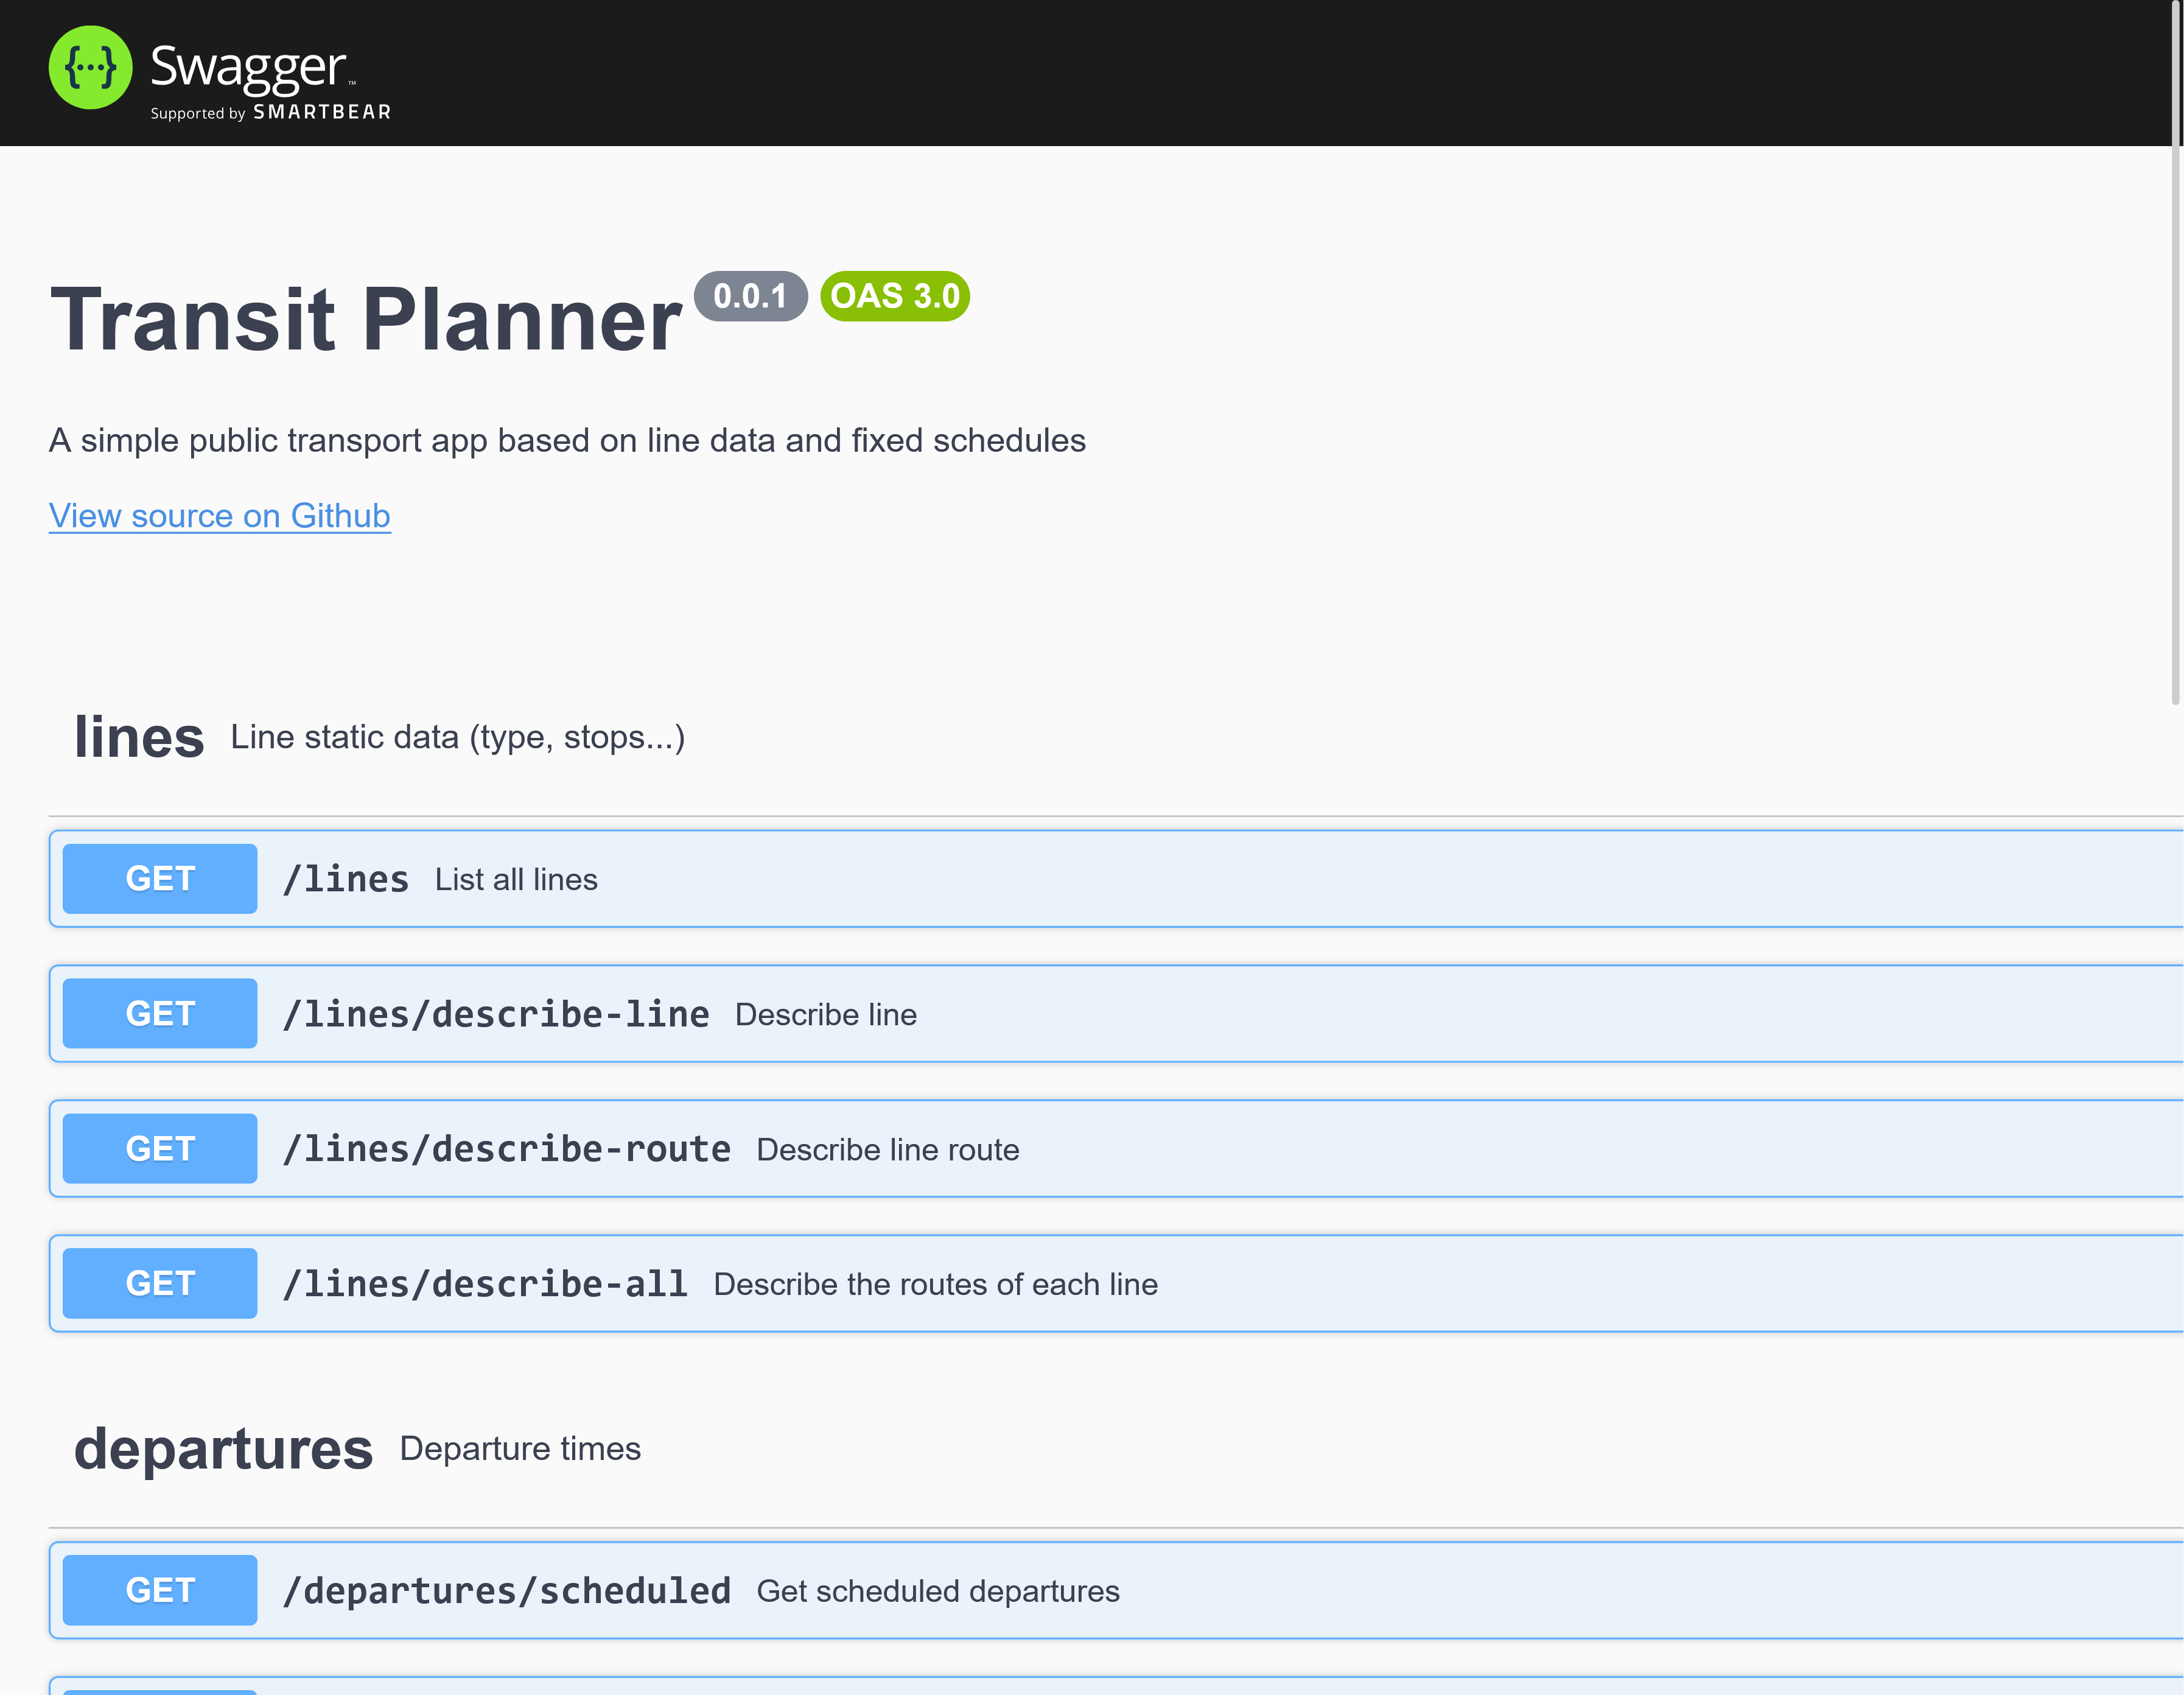Collapse the lines section heading
This screenshot has width=2184, height=1695.
pos(139,738)
